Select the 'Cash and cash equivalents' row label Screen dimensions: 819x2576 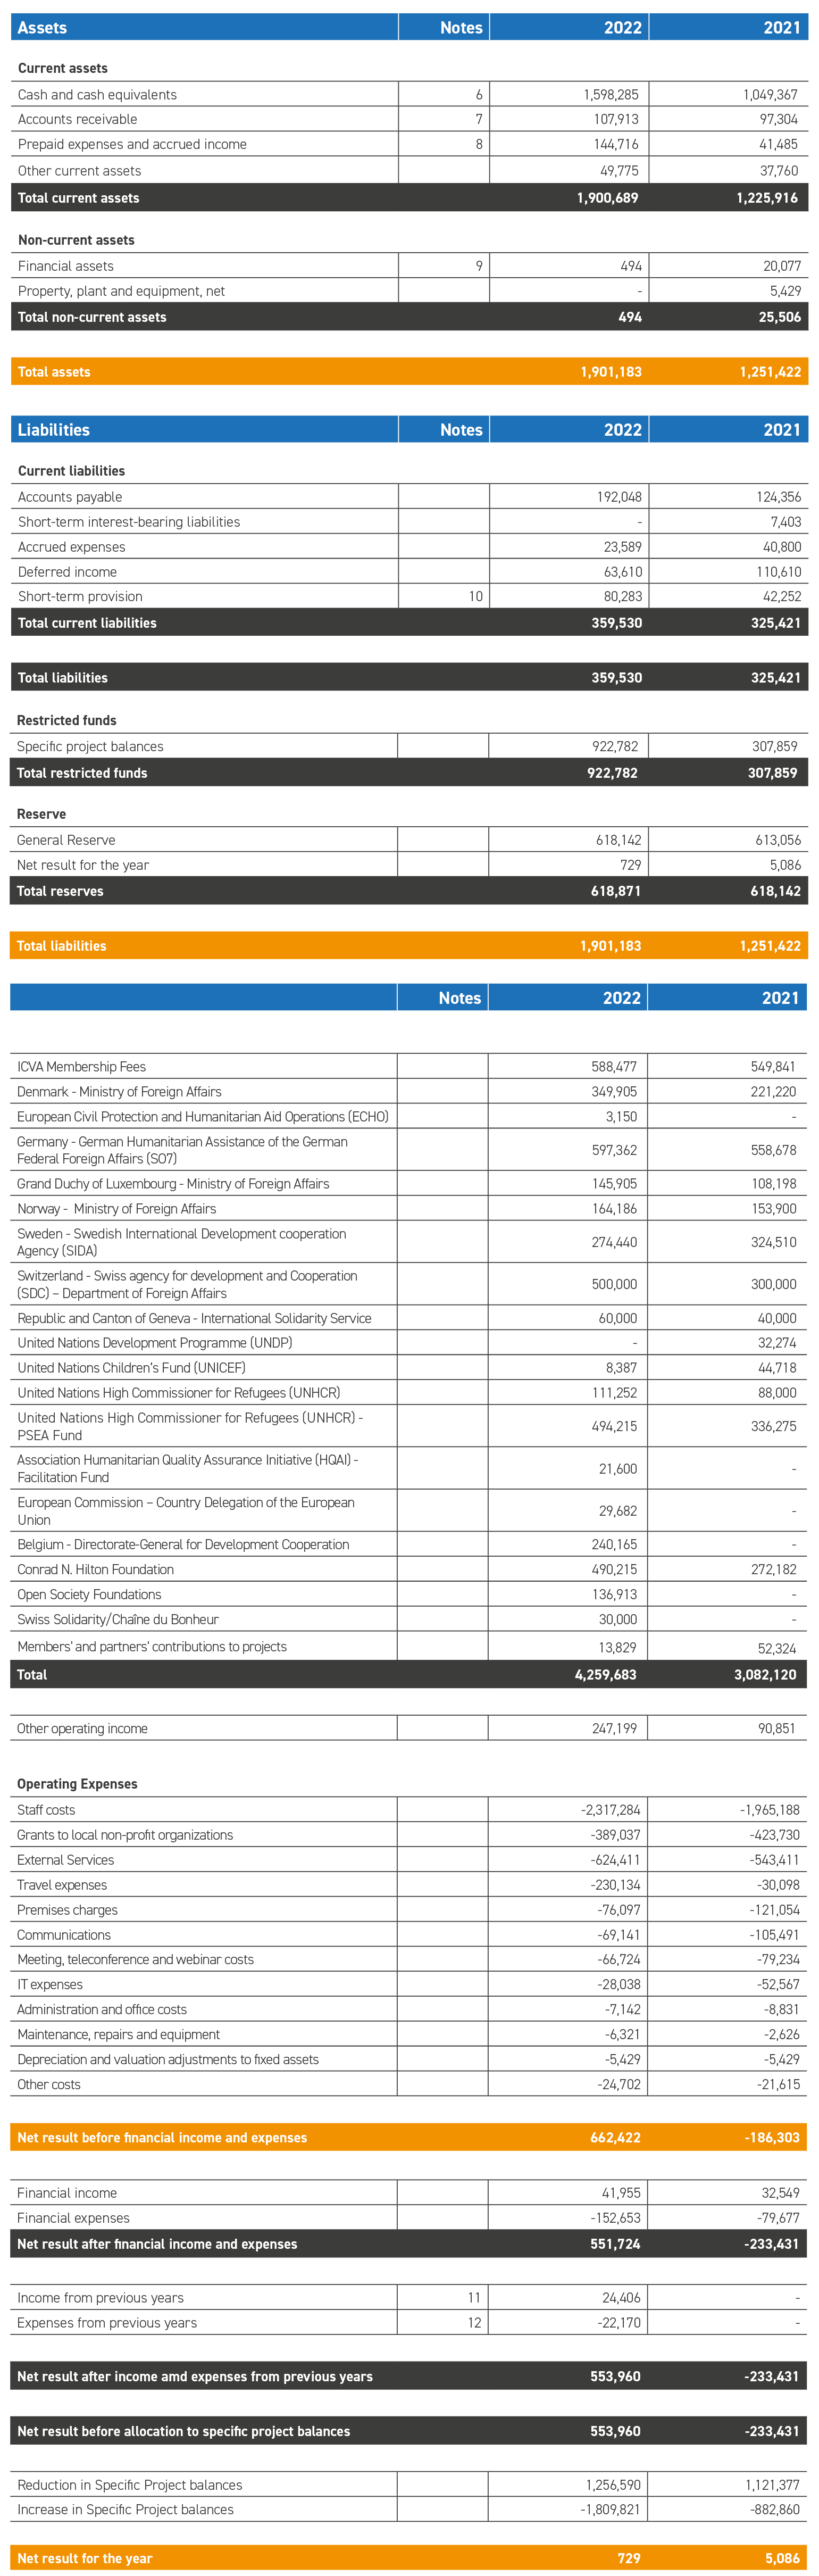[x=97, y=95]
